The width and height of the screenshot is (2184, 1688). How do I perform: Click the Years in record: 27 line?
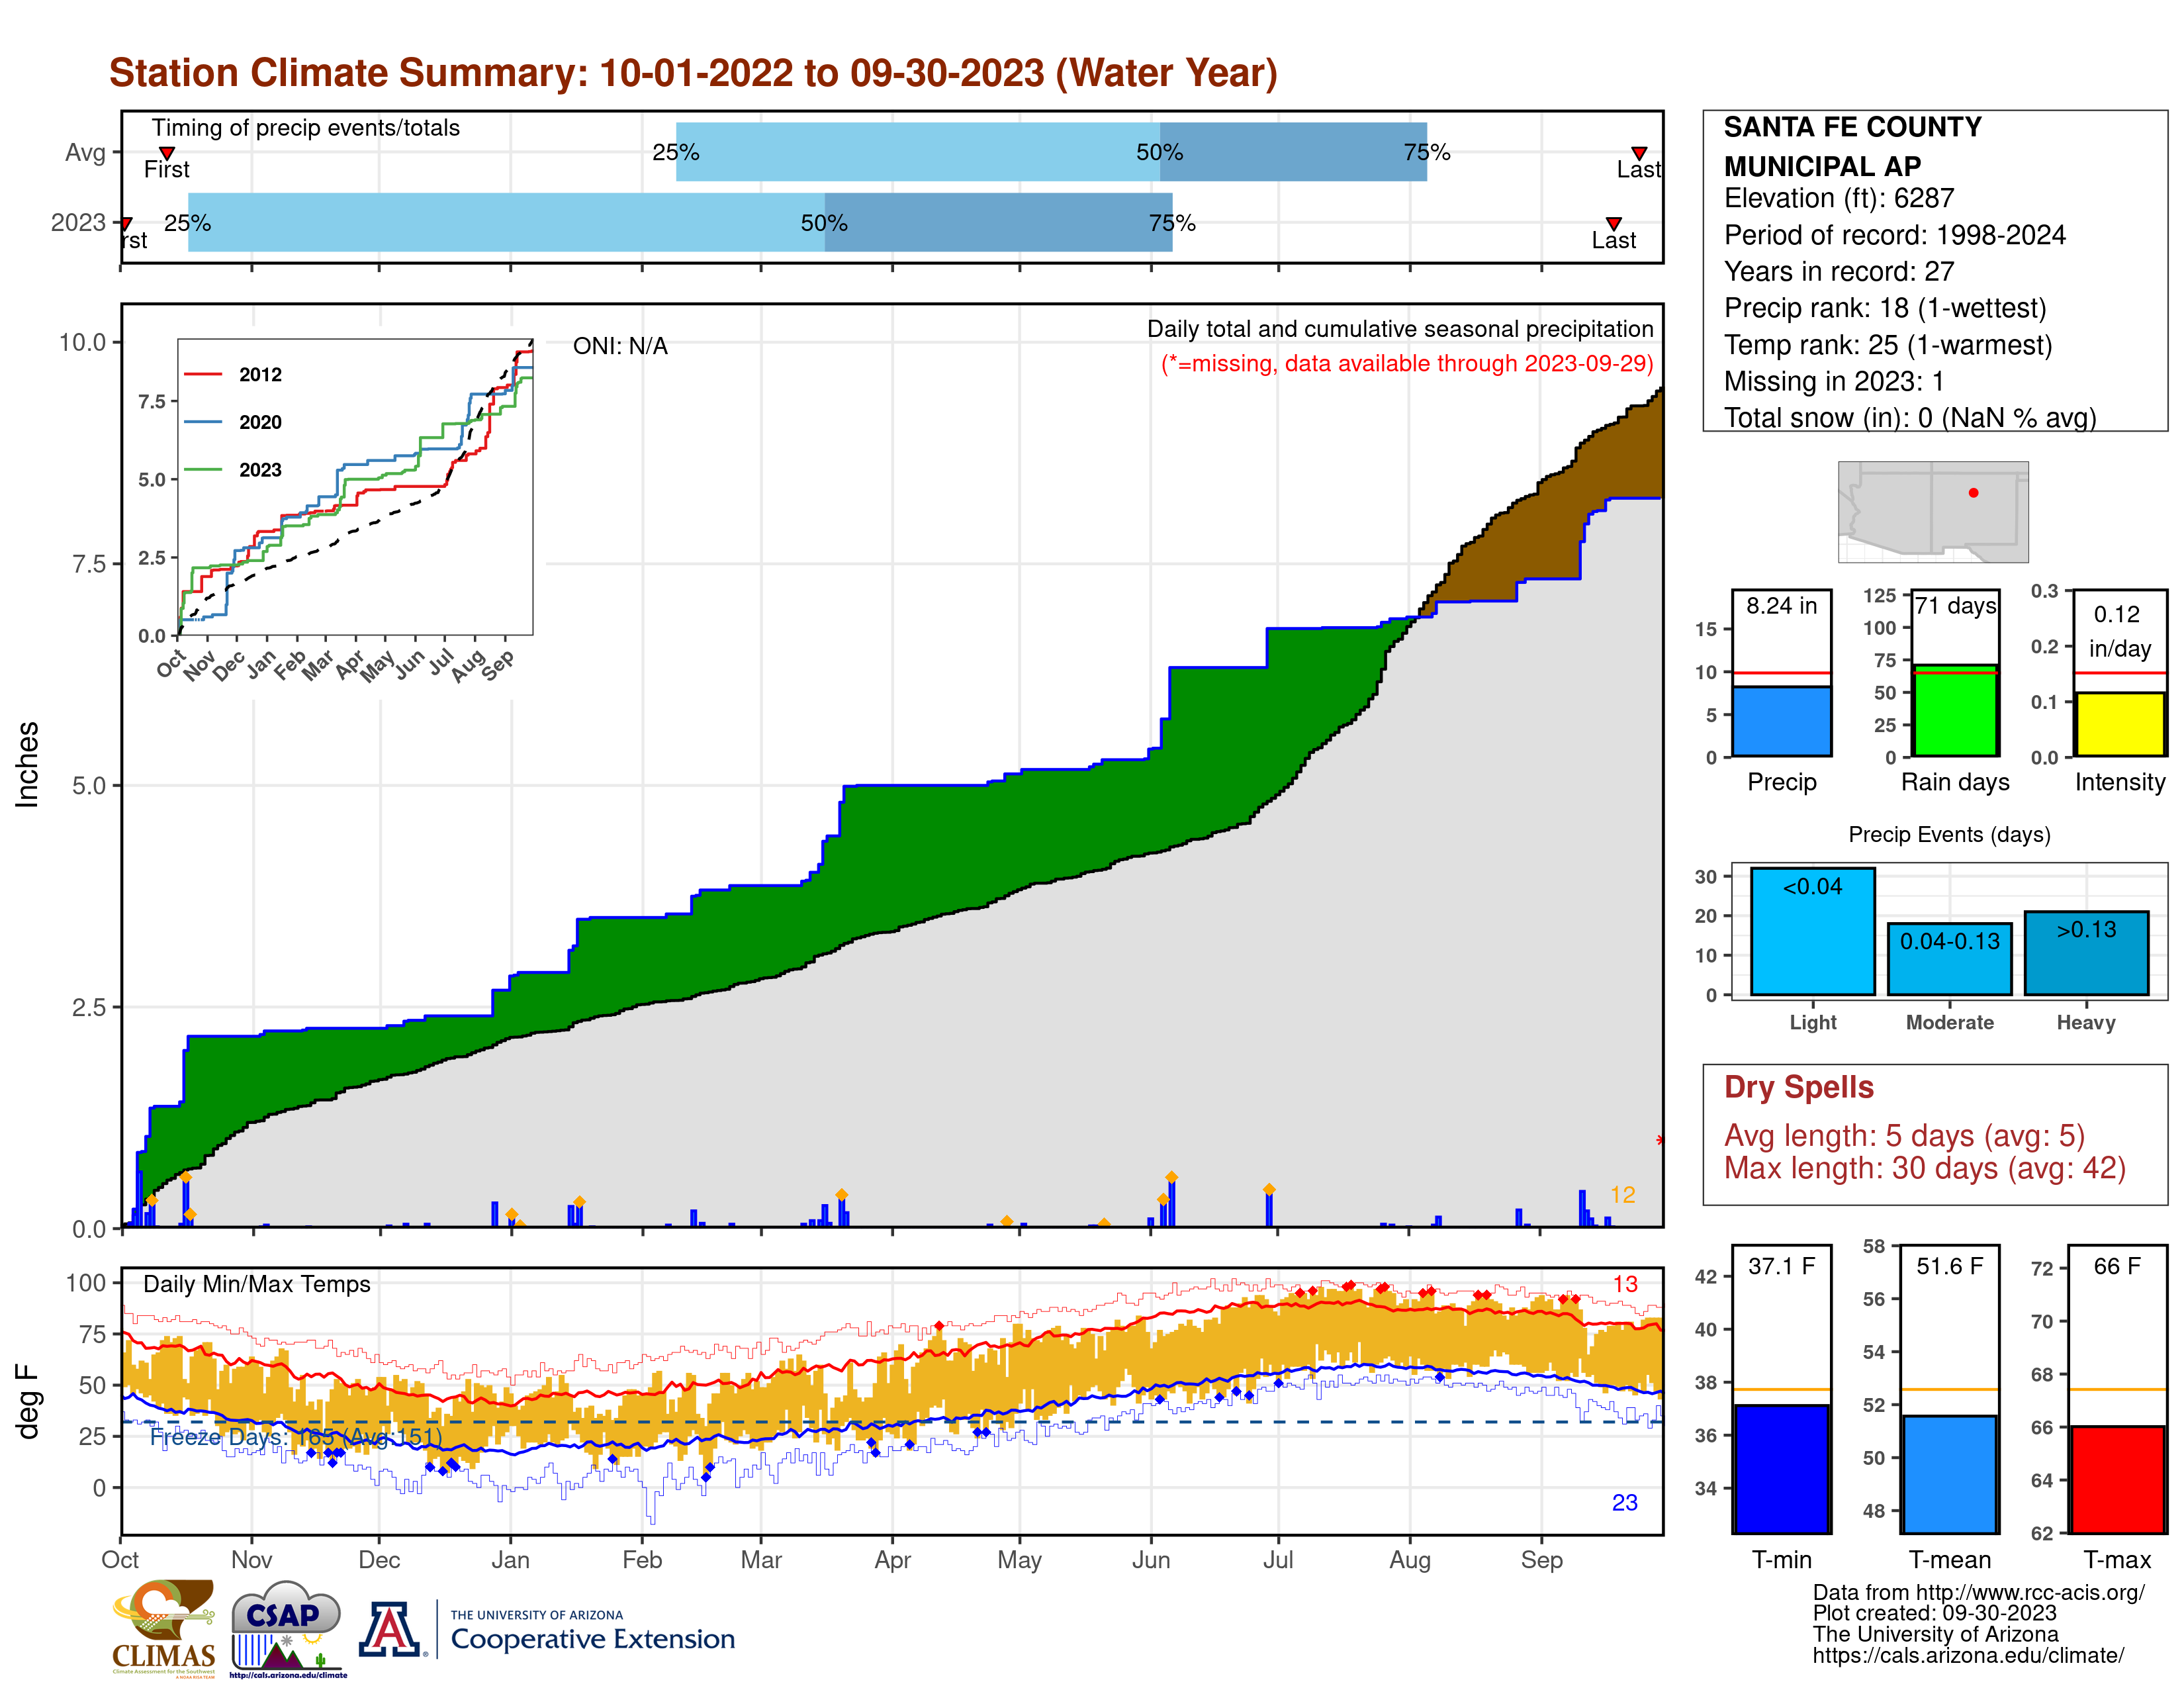[x=1838, y=272]
